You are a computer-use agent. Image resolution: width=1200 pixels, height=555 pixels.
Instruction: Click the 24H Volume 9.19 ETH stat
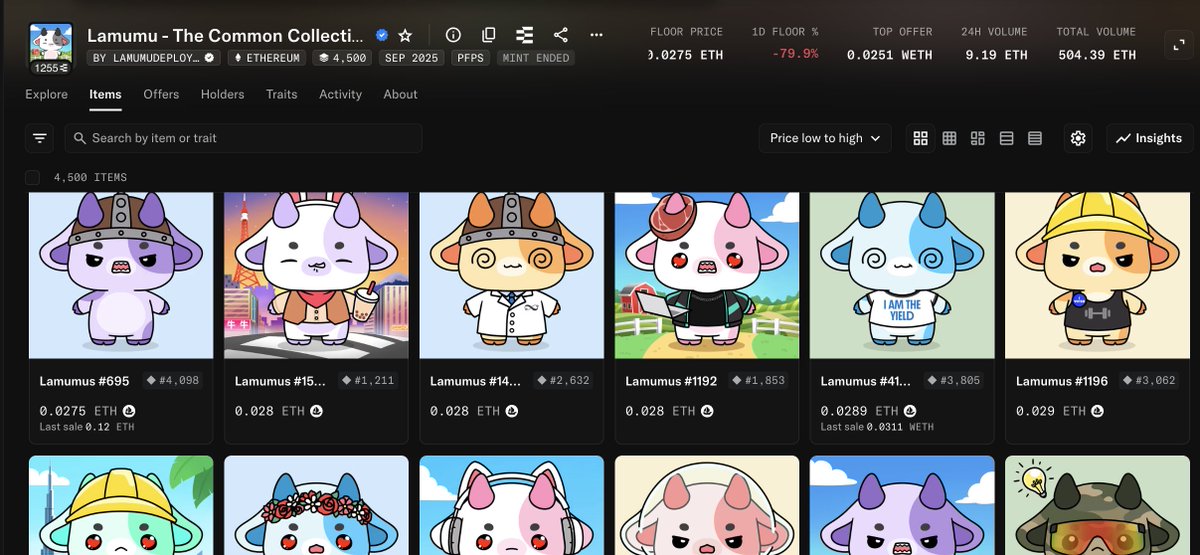tap(994, 44)
